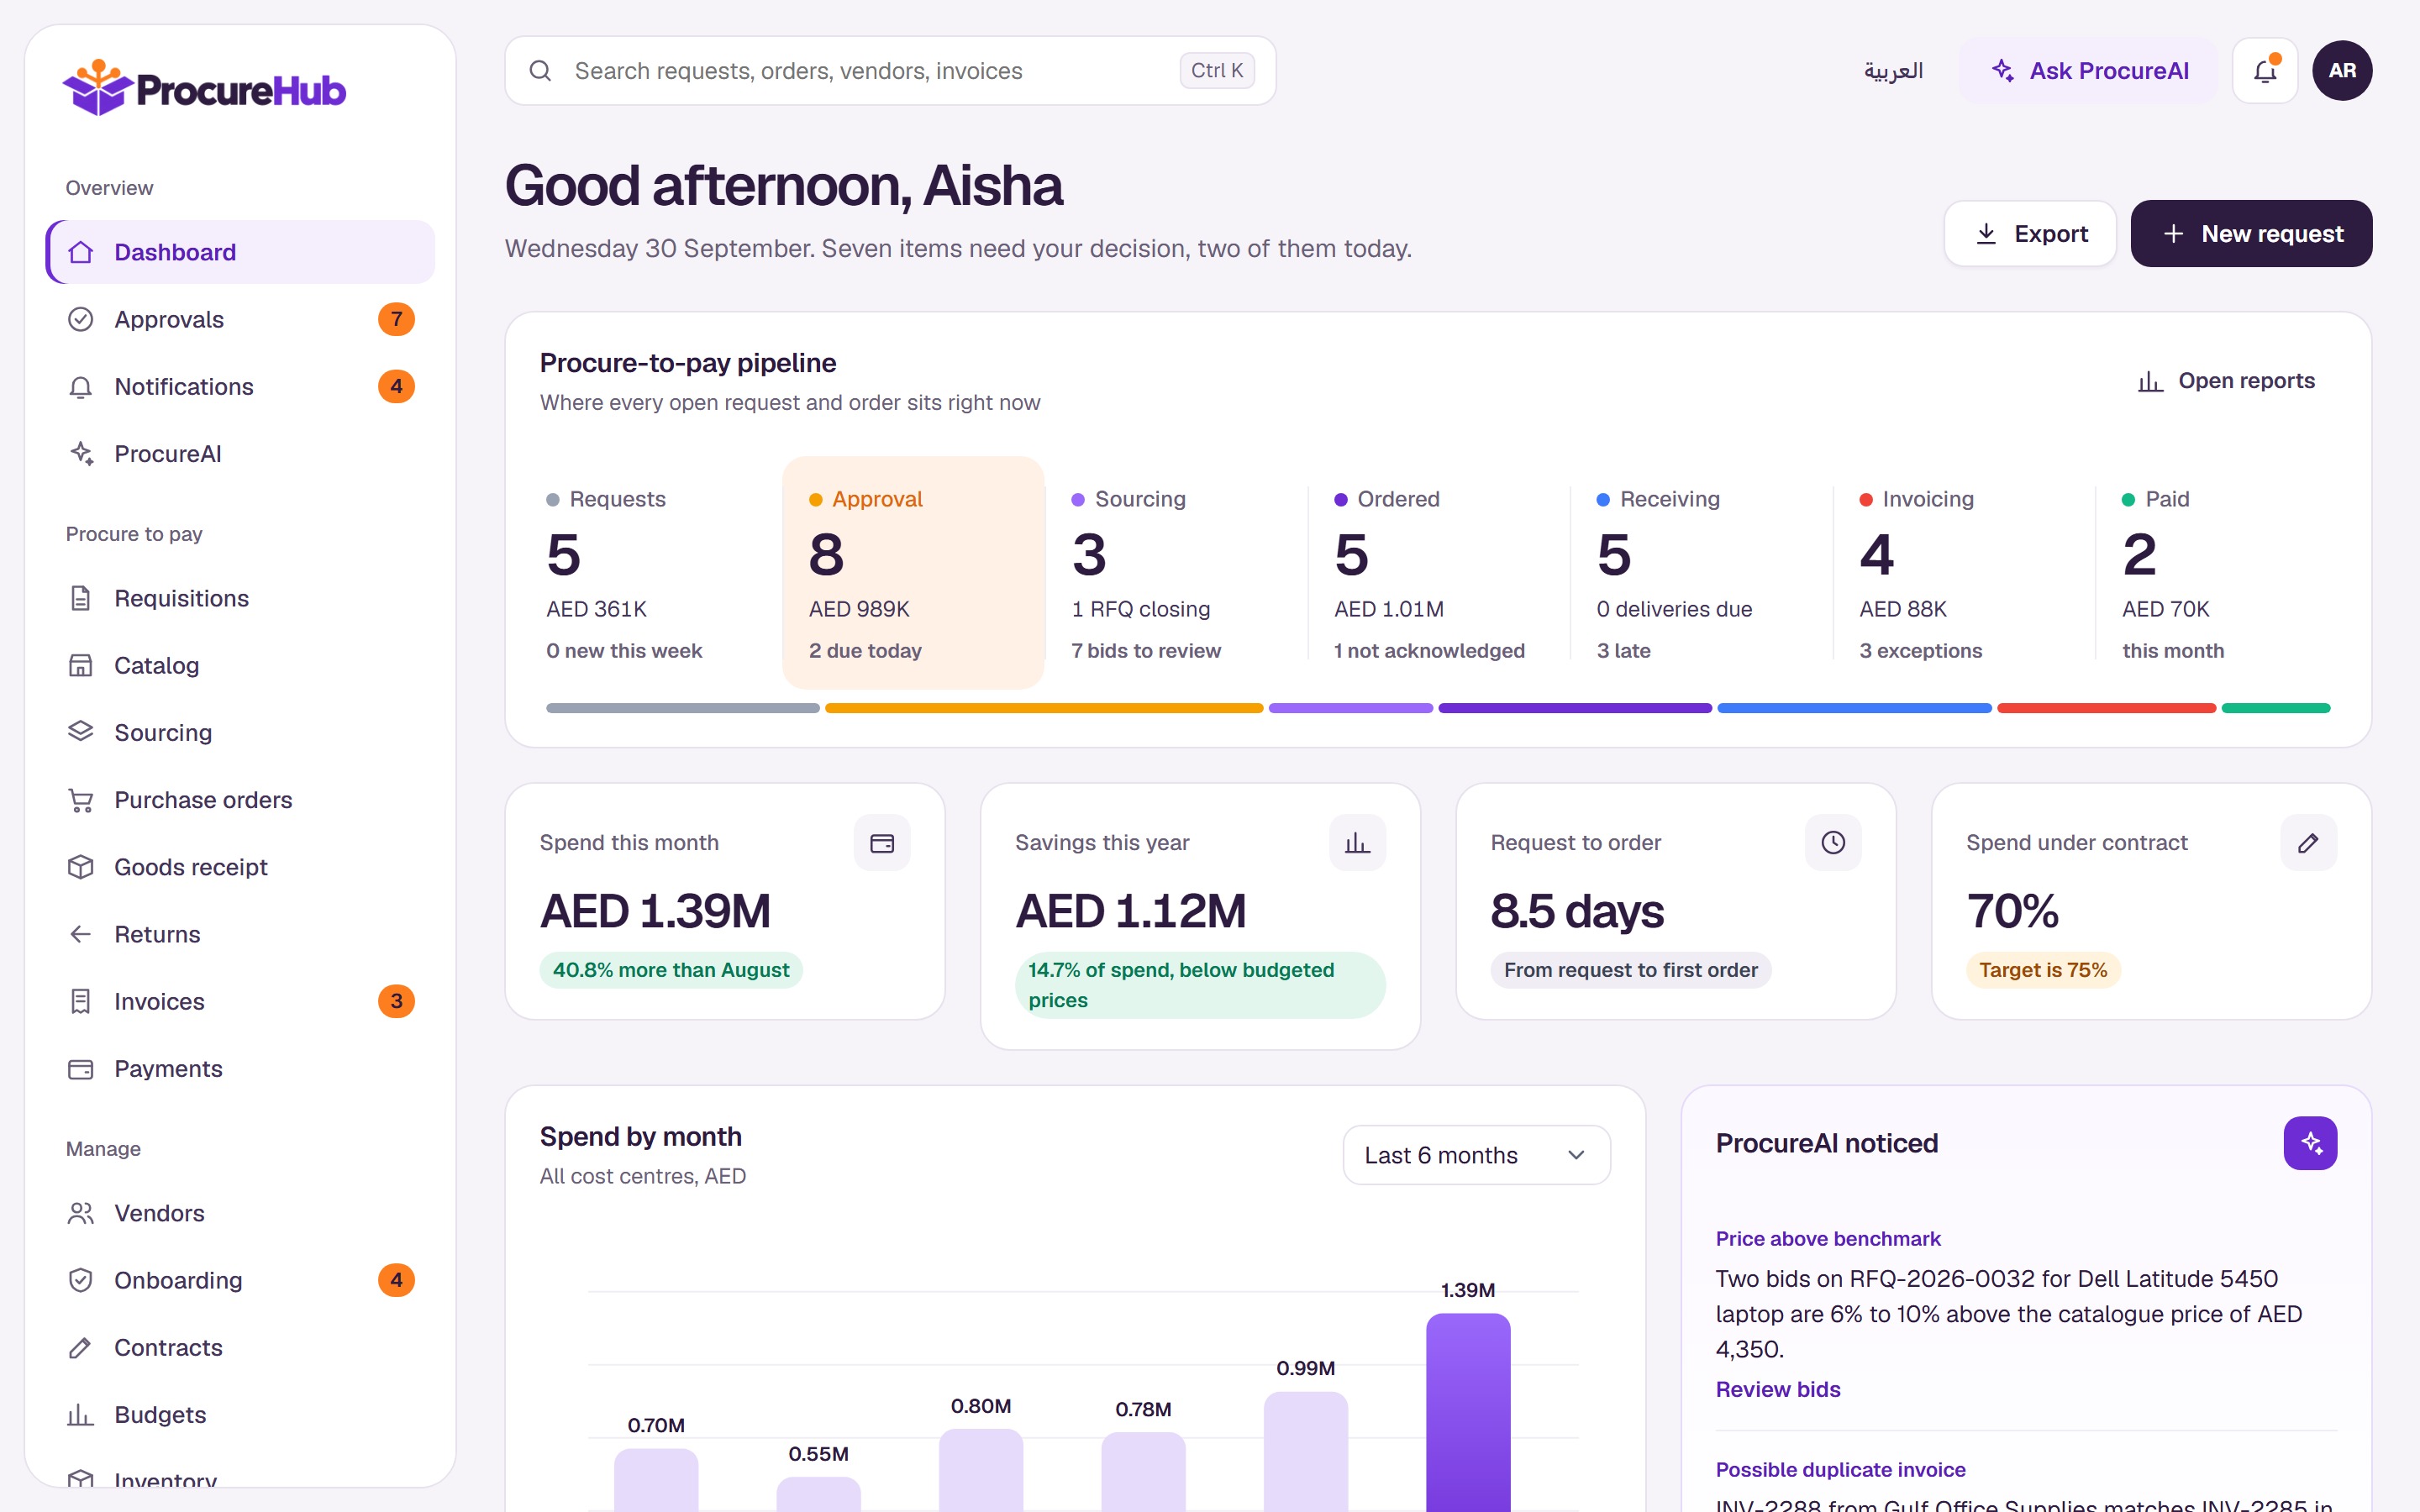Open the Last 6 months dropdown
This screenshot has height=1512, width=2420.
point(1476,1155)
